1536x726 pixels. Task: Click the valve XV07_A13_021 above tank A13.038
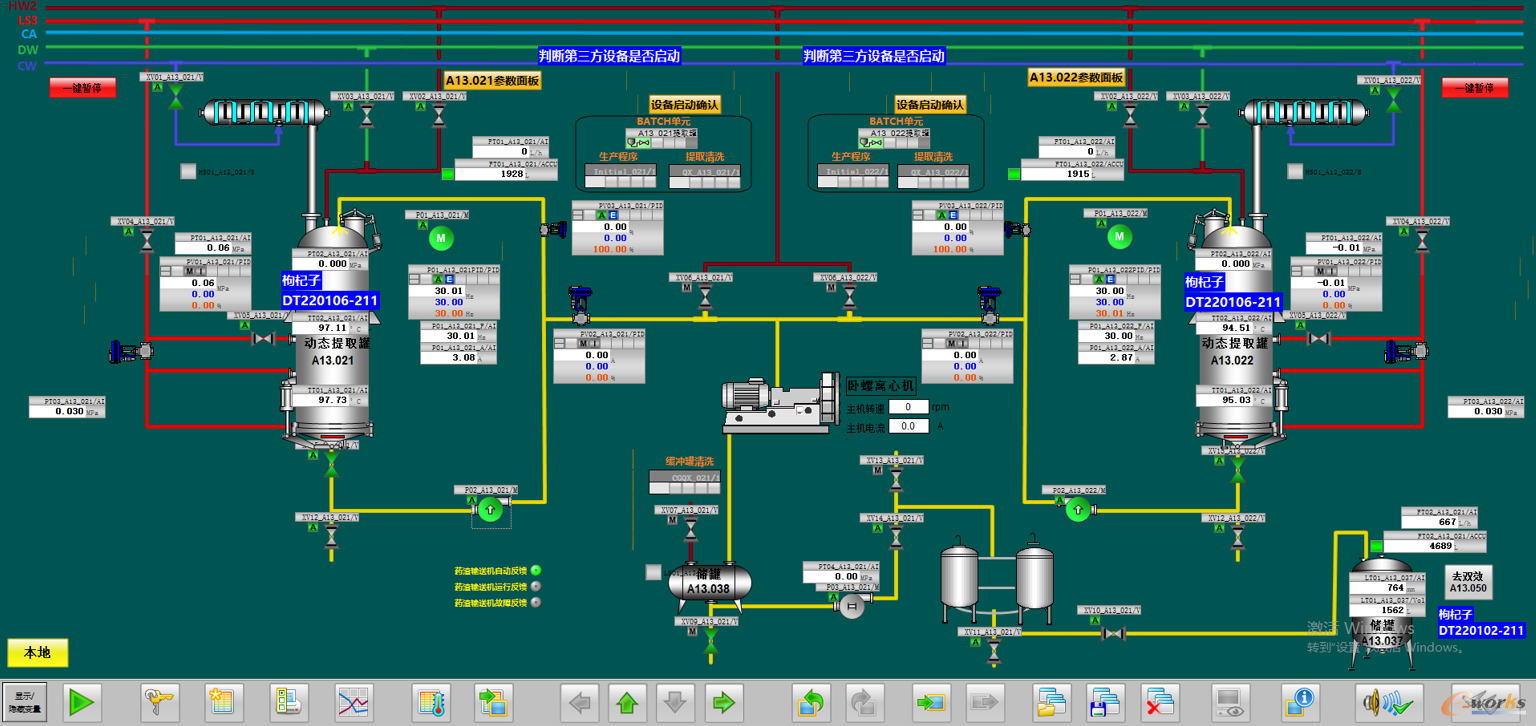tap(688, 531)
